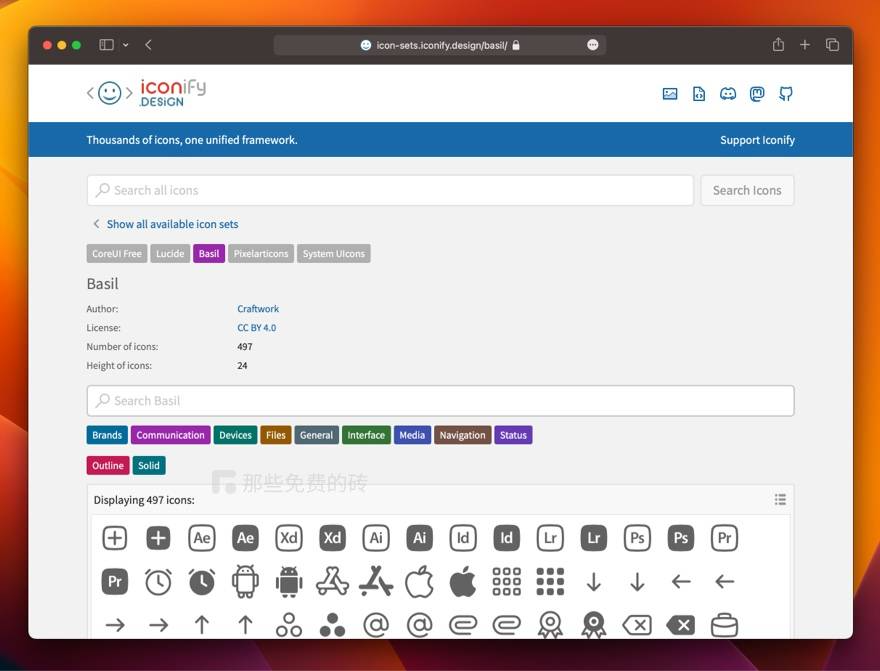Focus the Search all icons field
Viewport: 880px width, 671px height.
pyautogui.click(x=390, y=190)
